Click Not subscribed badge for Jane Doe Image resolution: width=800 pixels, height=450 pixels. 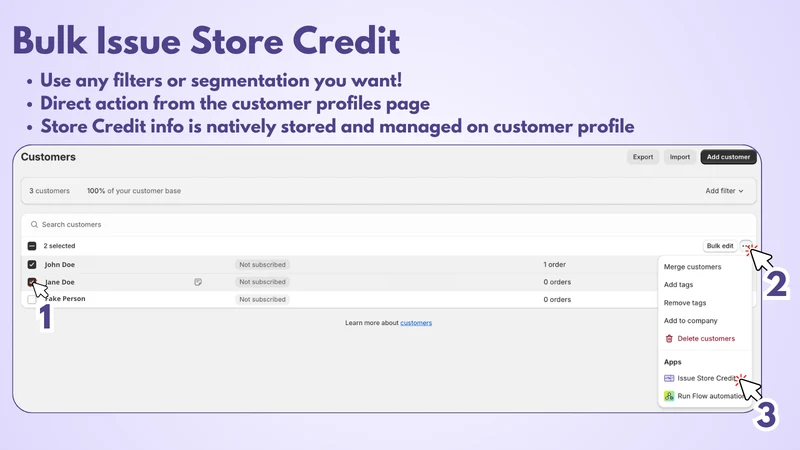click(262, 282)
